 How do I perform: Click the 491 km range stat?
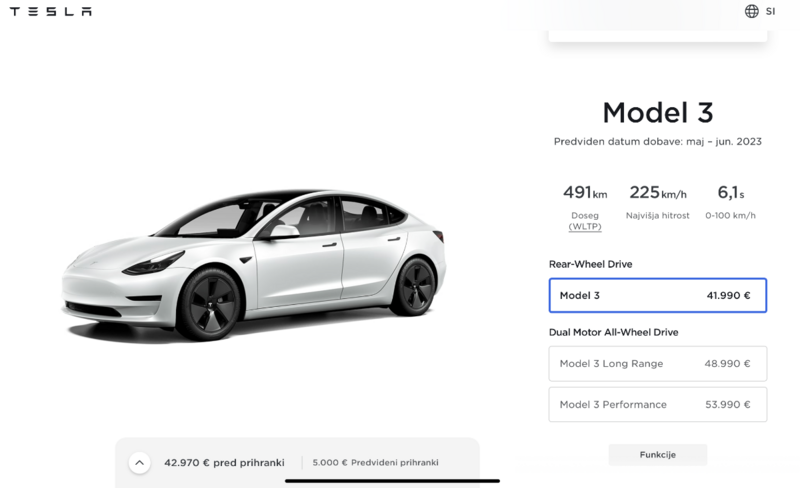[x=585, y=193]
